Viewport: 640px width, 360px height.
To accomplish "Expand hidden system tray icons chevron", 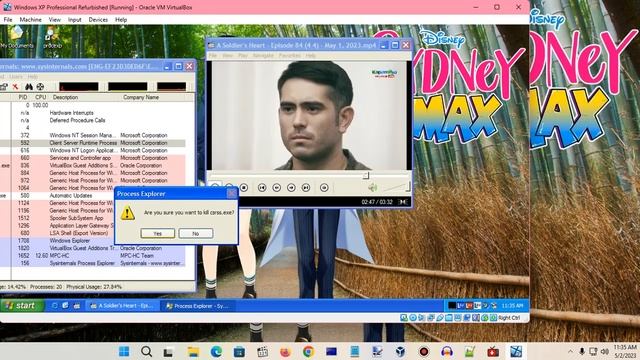I will (570, 351).
